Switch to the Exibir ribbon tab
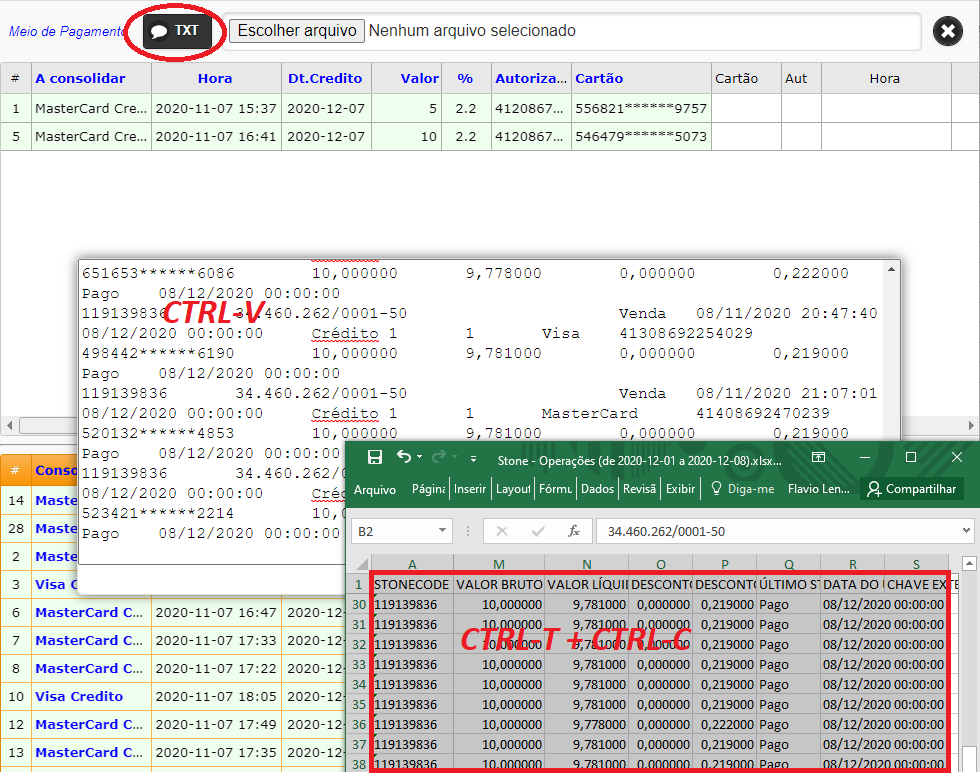The height and width of the screenshot is (776, 980). coord(681,489)
